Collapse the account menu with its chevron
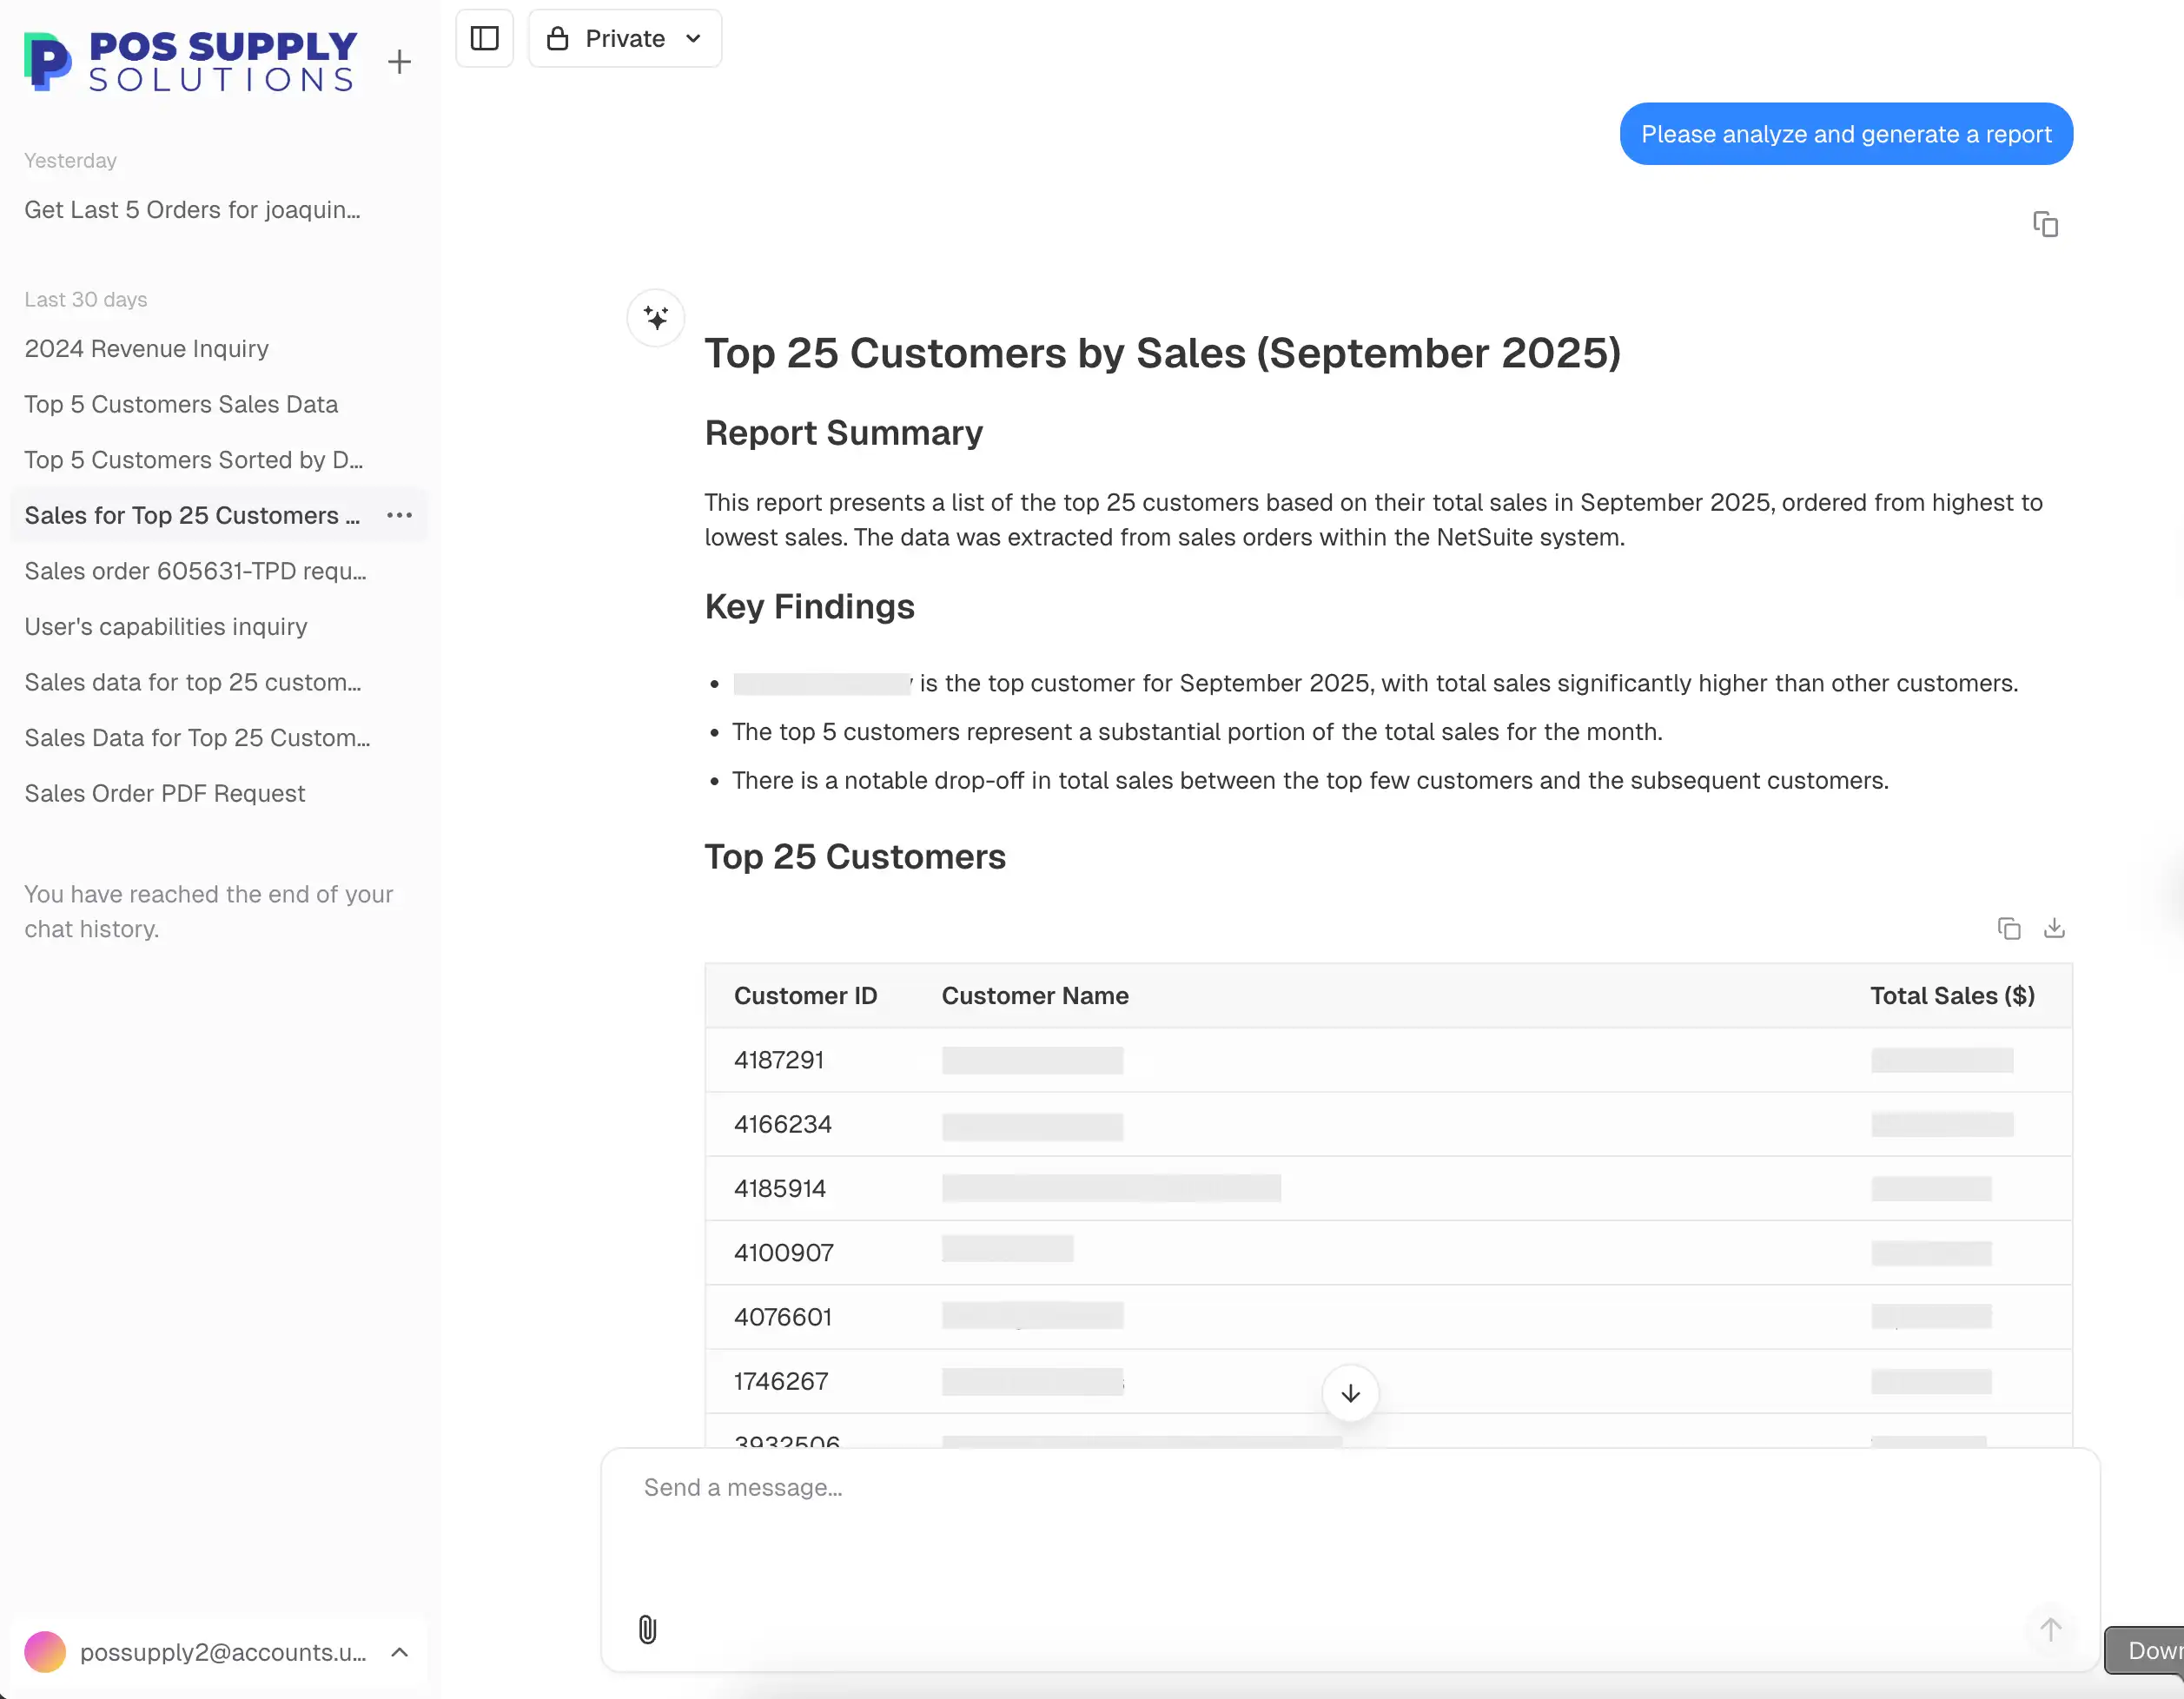The height and width of the screenshot is (1699, 2184). pyautogui.click(x=400, y=1652)
